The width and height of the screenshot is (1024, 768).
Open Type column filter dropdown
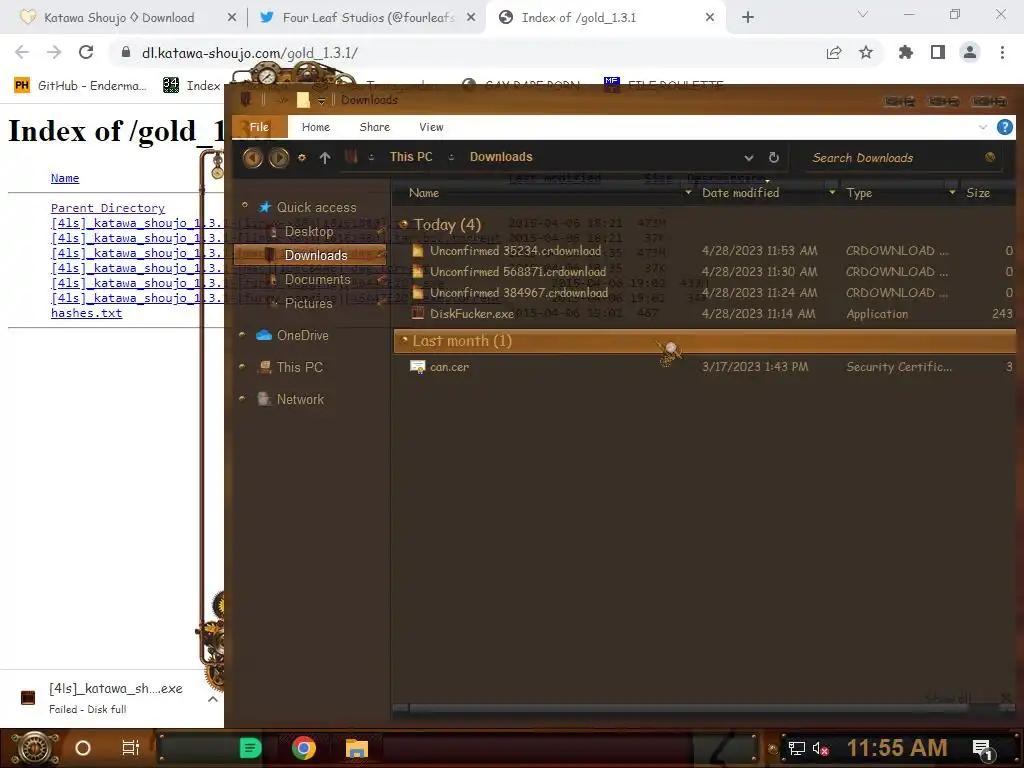coord(952,193)
